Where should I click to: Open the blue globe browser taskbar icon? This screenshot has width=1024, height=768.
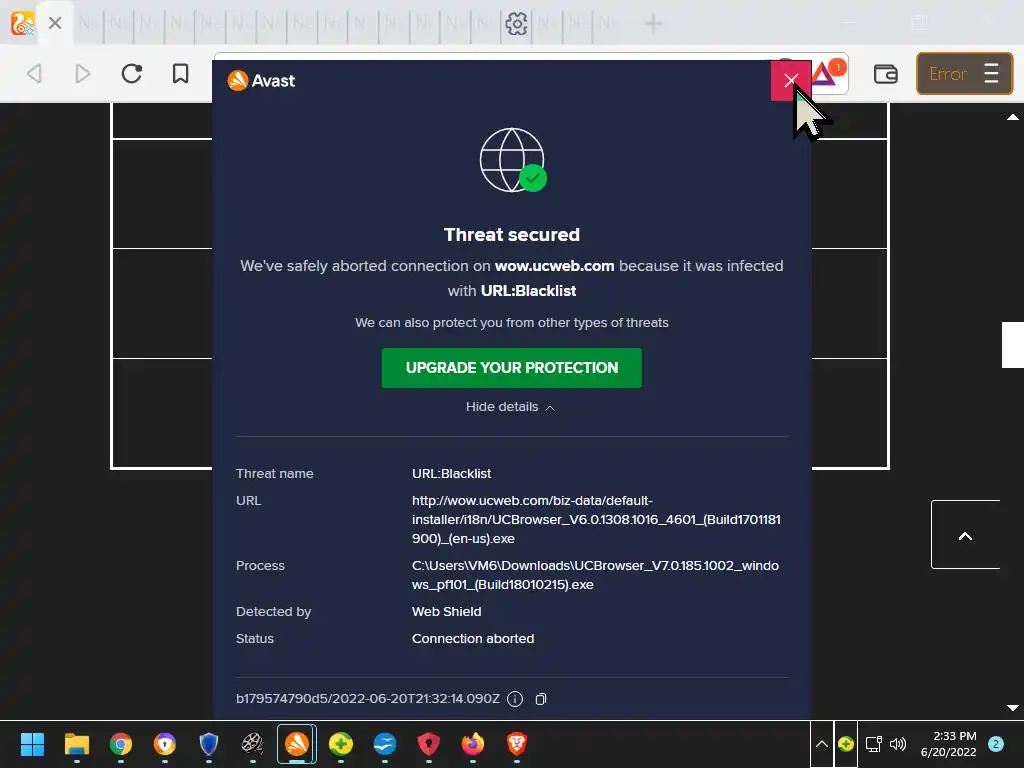click(x=385, y=744)
